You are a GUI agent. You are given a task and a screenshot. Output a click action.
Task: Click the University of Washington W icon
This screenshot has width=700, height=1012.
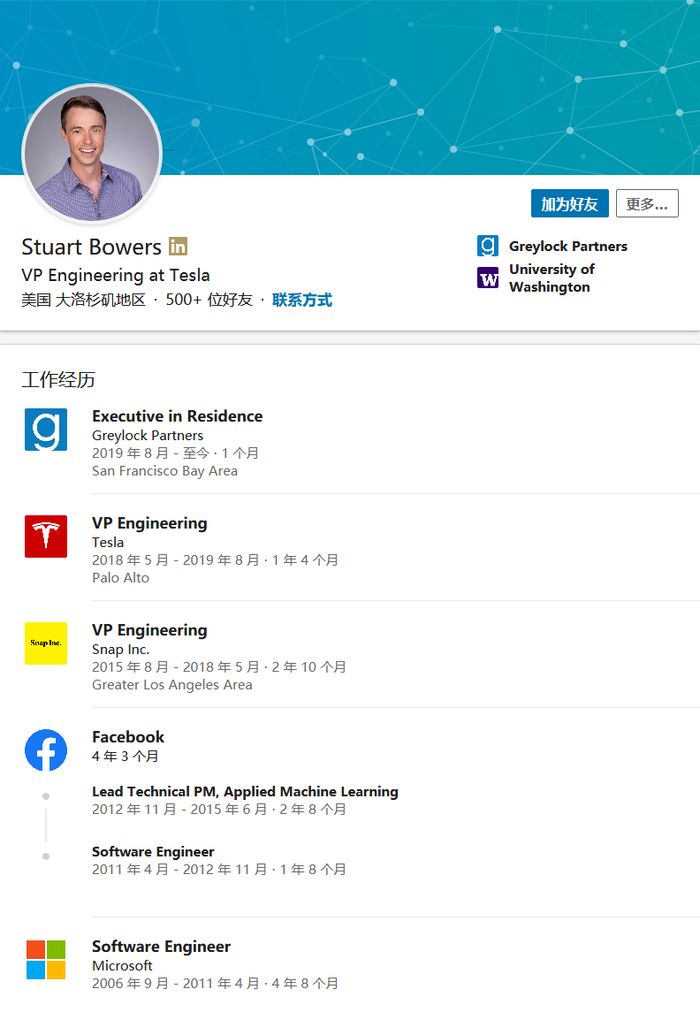(x=488, y=278)
